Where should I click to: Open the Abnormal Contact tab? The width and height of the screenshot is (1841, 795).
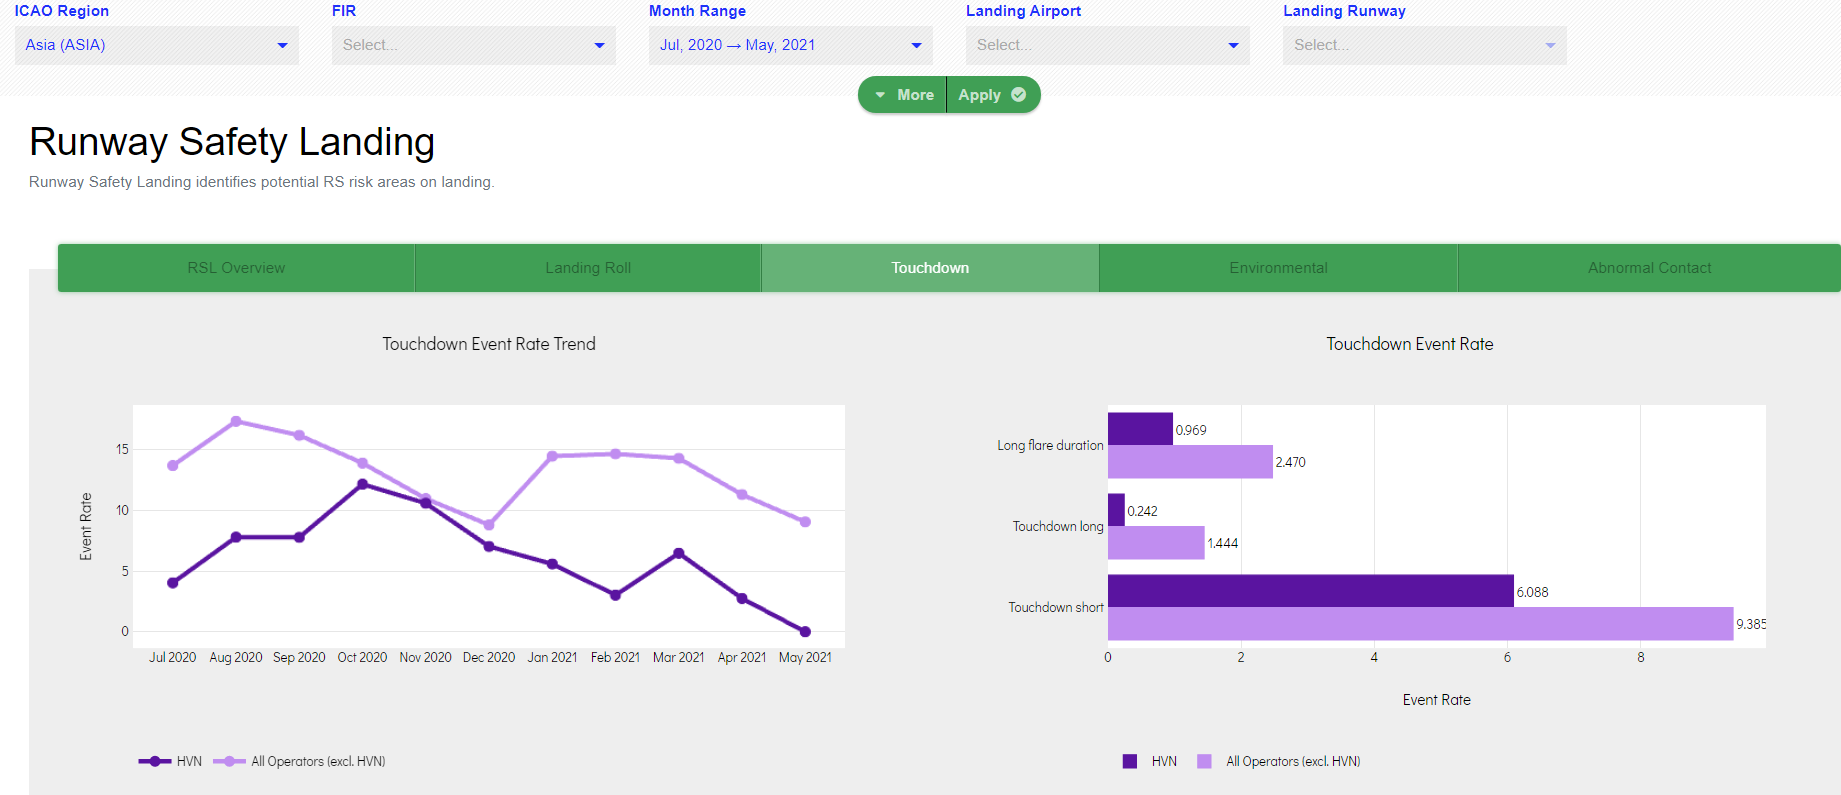click(1649, 268)
